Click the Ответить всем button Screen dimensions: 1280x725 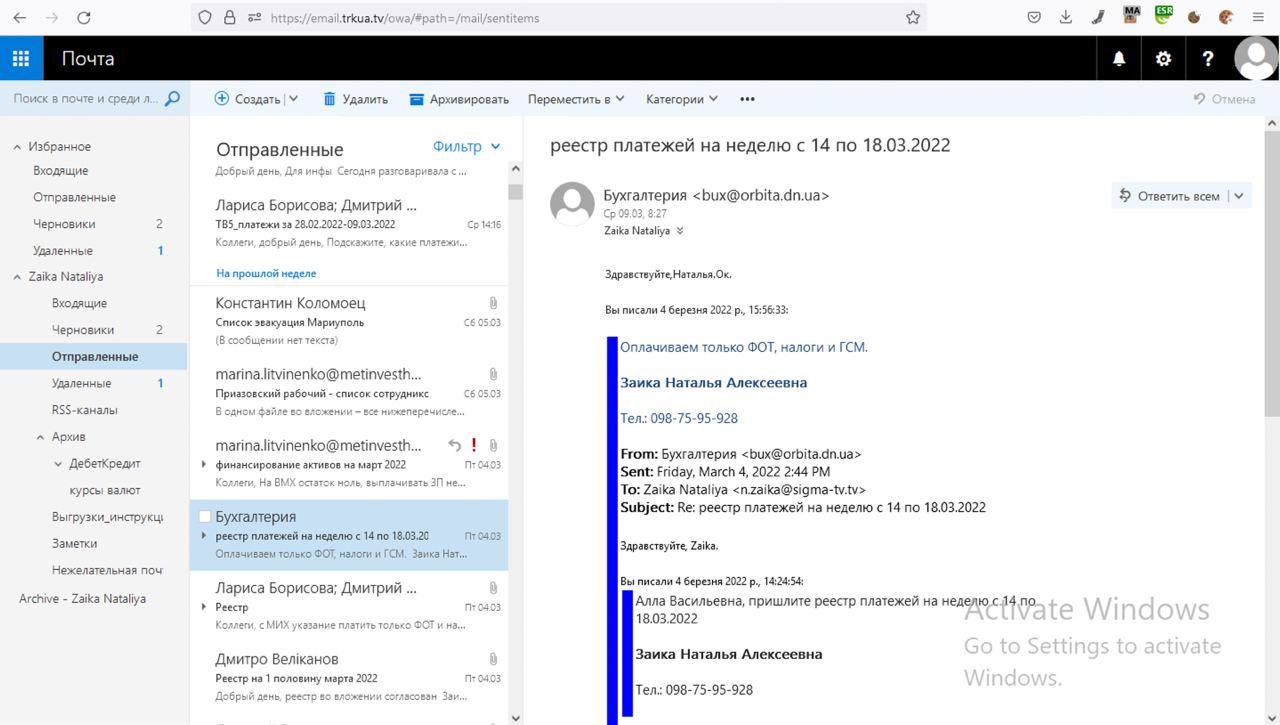(x=1170, y=196)
